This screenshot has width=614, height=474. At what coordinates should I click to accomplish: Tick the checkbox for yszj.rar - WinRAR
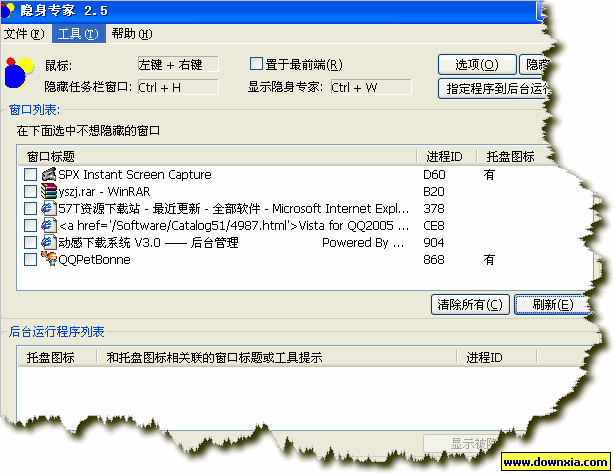coord(30,192)
